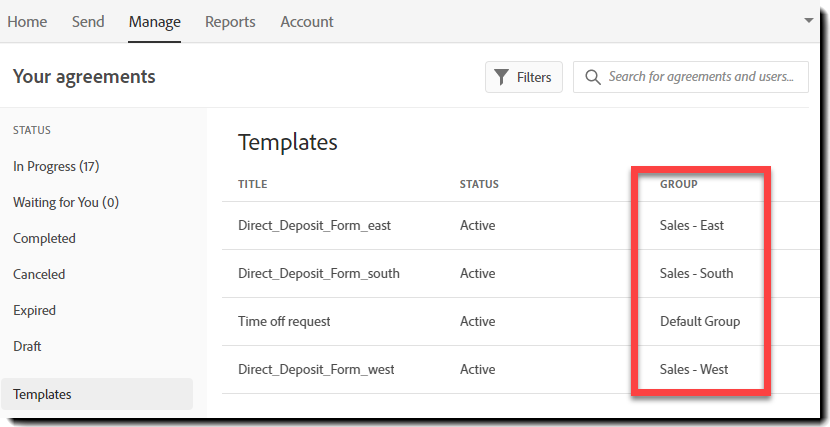Image resolution: width=830 pixels, height=427 pixels.
Task: Sort templates by Title column header
Action: click(x=252, y=184)
